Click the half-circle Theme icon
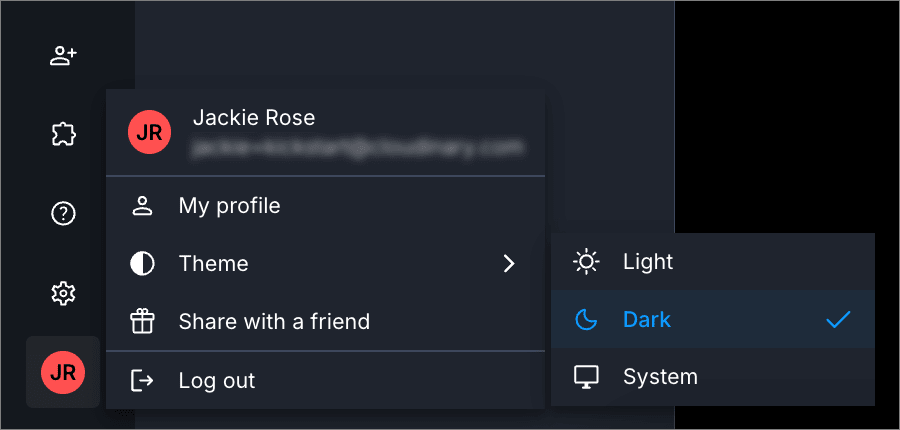This screenshot has width=900, height=430. point(142,264)
